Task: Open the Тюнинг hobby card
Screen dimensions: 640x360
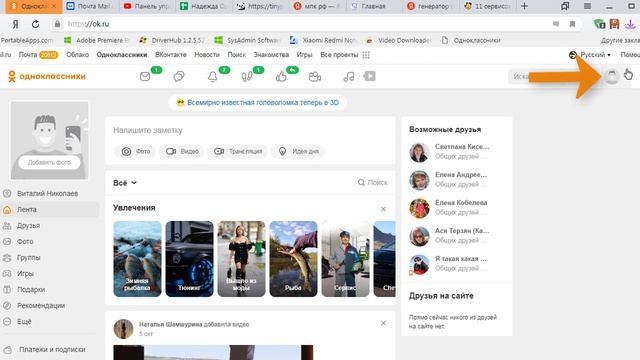Action: point(189,259)
